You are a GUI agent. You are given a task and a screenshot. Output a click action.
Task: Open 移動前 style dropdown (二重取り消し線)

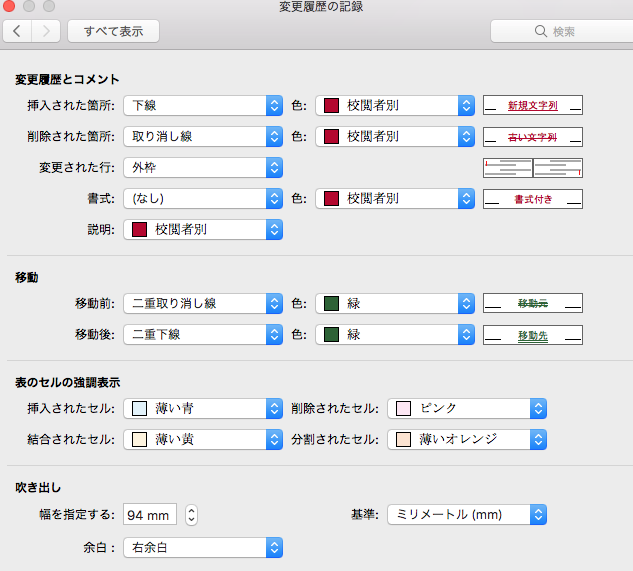[x=203, y=304]
